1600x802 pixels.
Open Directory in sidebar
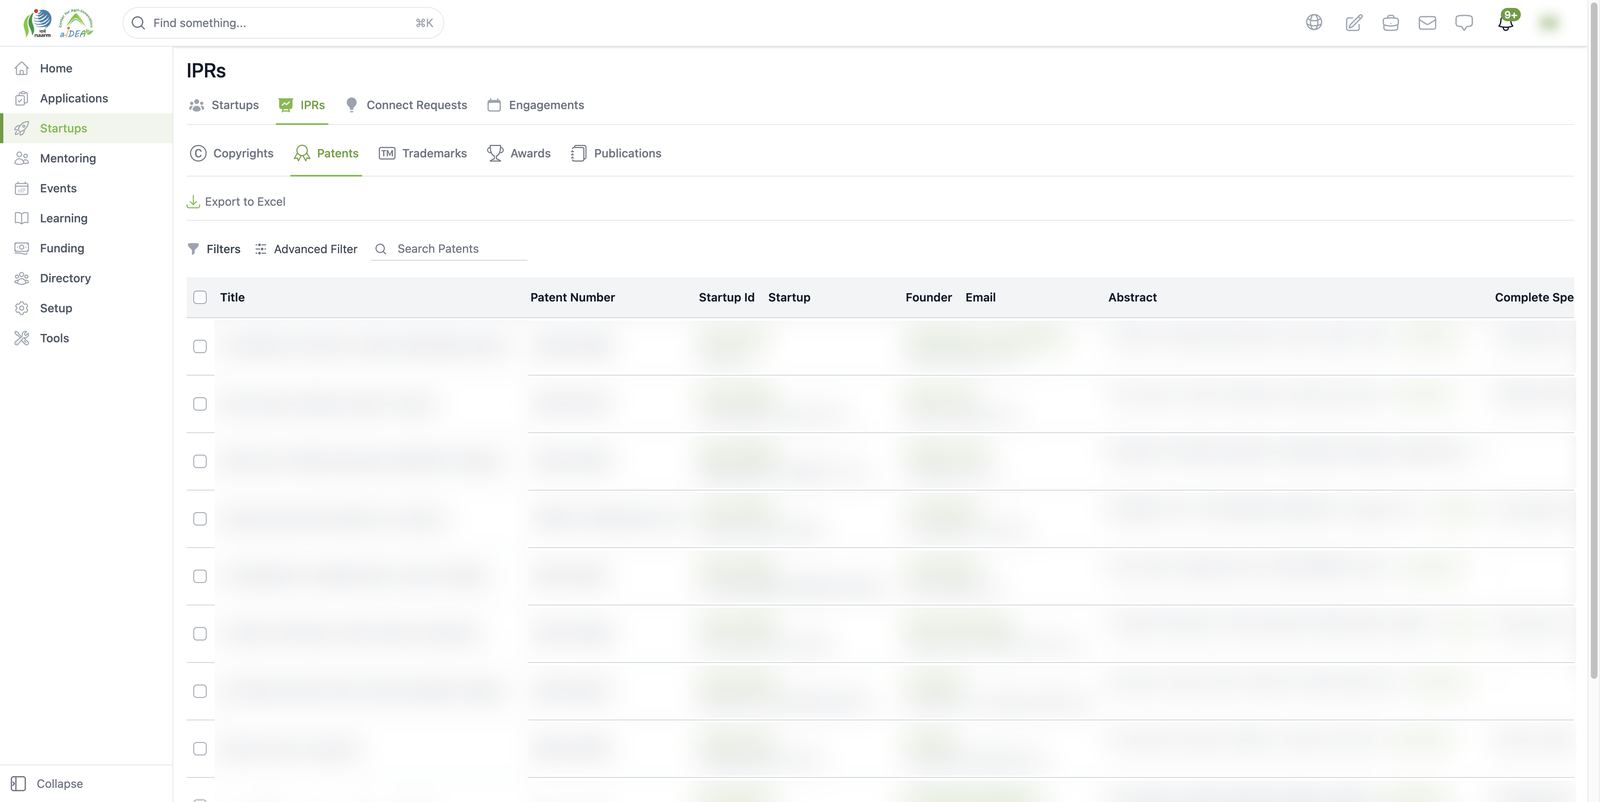[x=86, y=278]
